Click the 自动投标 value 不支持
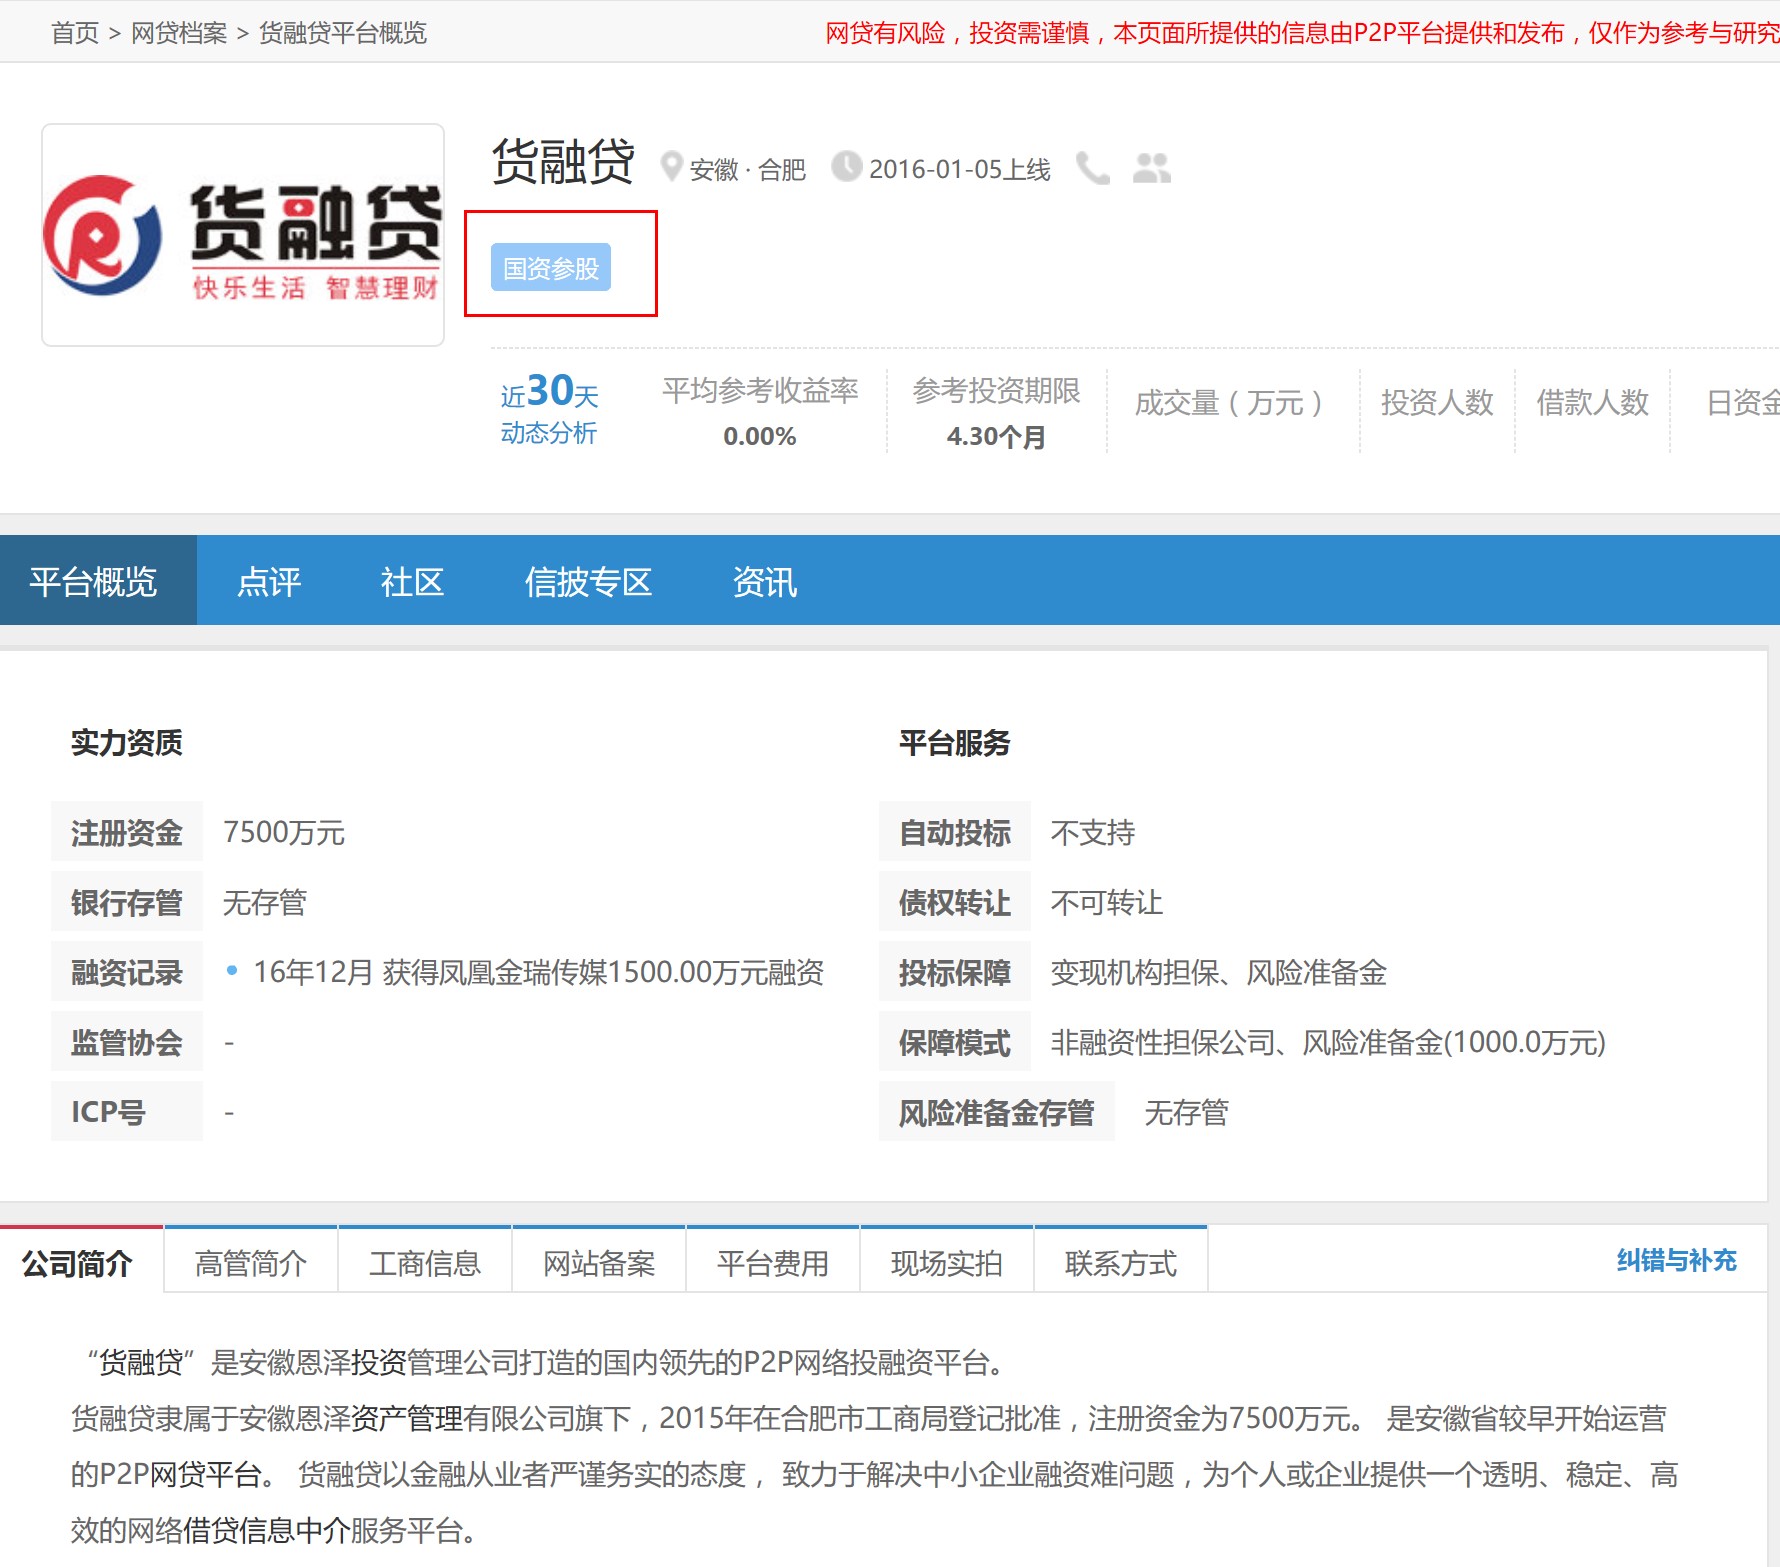Screen dimensions: 1780x1567 1093,832
